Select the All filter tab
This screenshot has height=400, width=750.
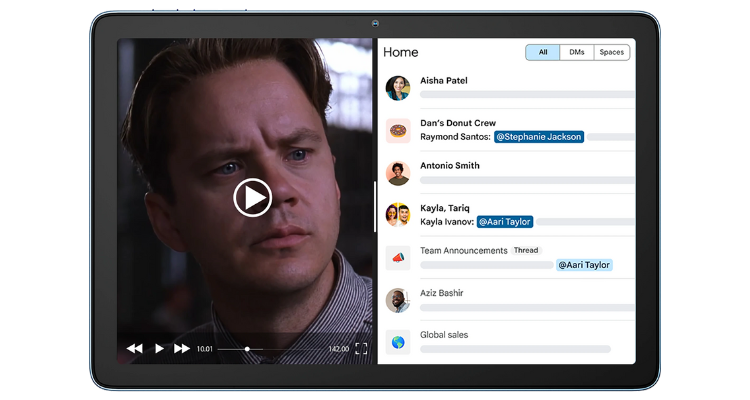pos(543,52)
